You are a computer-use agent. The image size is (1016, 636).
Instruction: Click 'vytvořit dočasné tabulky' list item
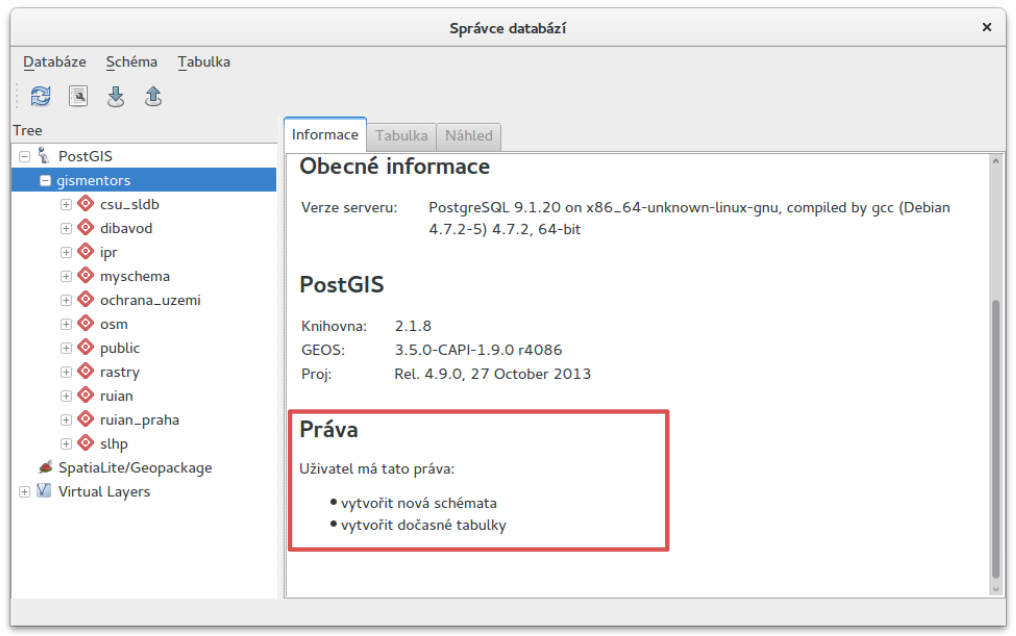point(424,525)
